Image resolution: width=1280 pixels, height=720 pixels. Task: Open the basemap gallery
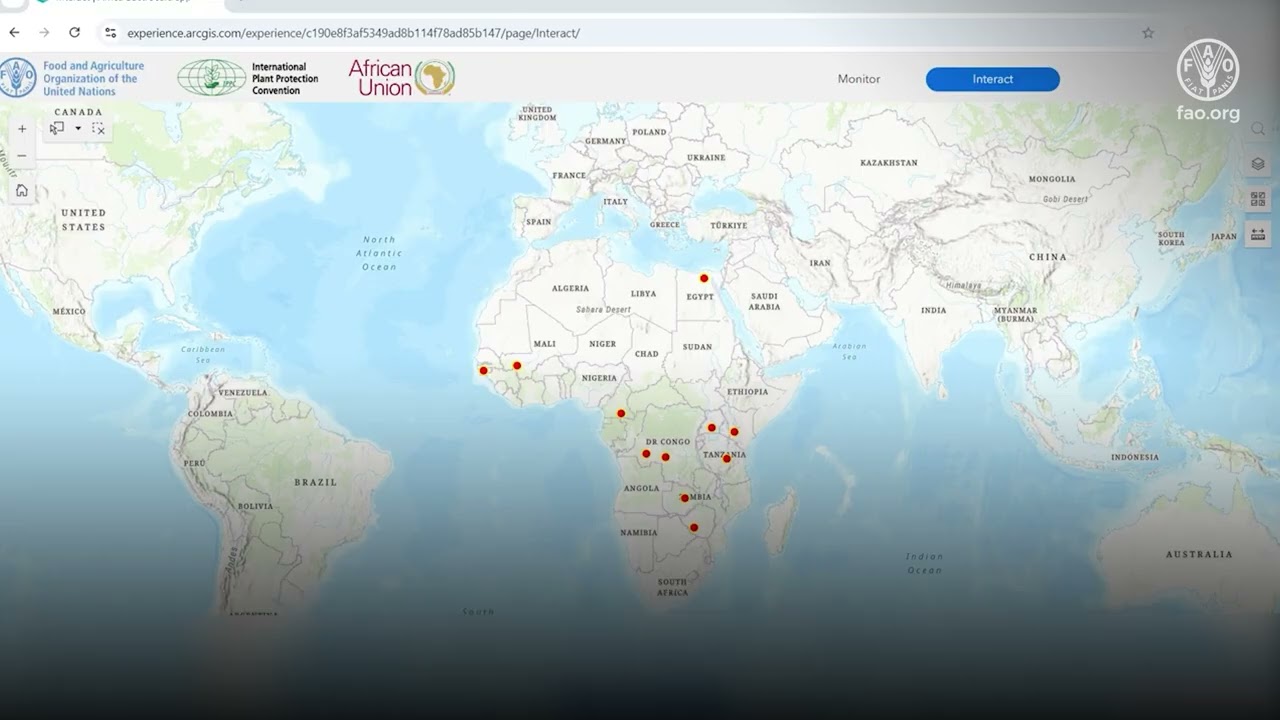(x=1258, y=199)
